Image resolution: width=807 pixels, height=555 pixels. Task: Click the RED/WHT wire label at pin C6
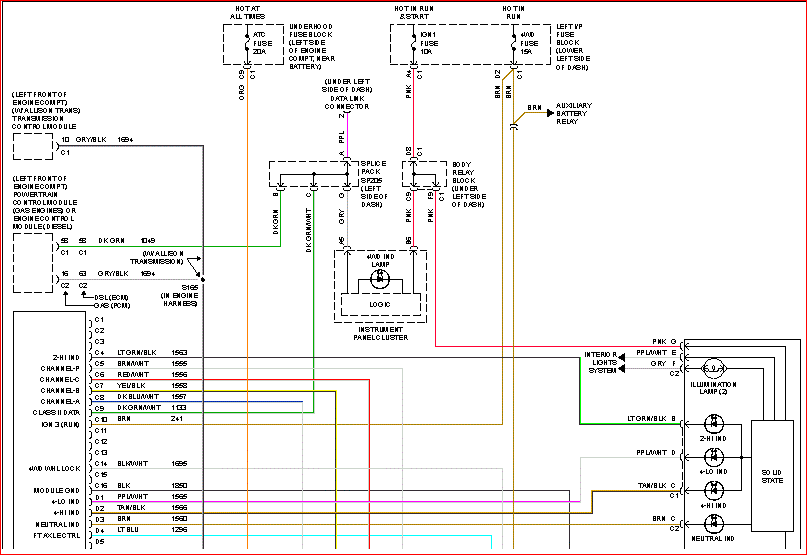pos(133,375)
